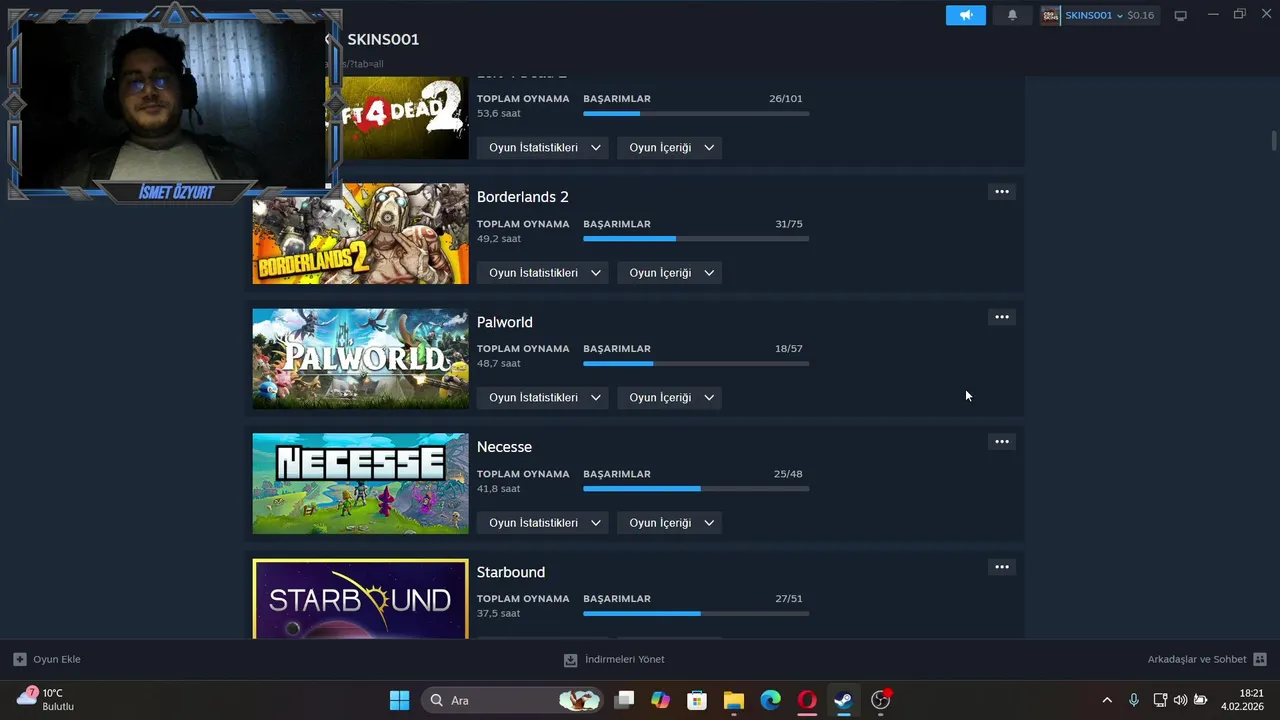Expand Oyun İçeriği for Borderlands 2
This screenshot has width=1280, height=720.
(x=669, y=272)
